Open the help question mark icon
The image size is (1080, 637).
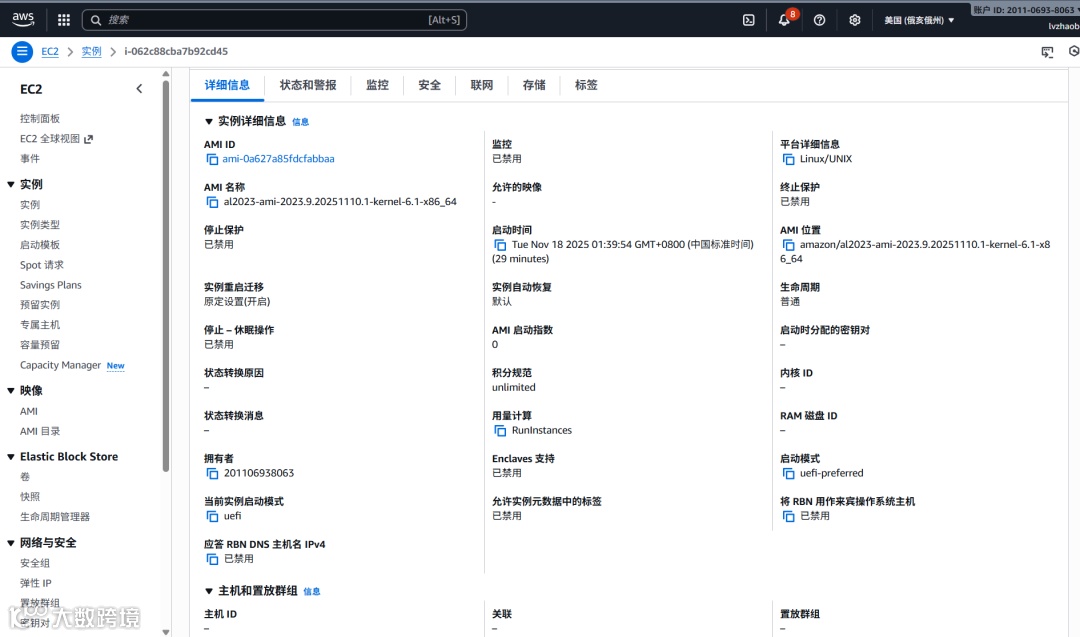(819, 20)
